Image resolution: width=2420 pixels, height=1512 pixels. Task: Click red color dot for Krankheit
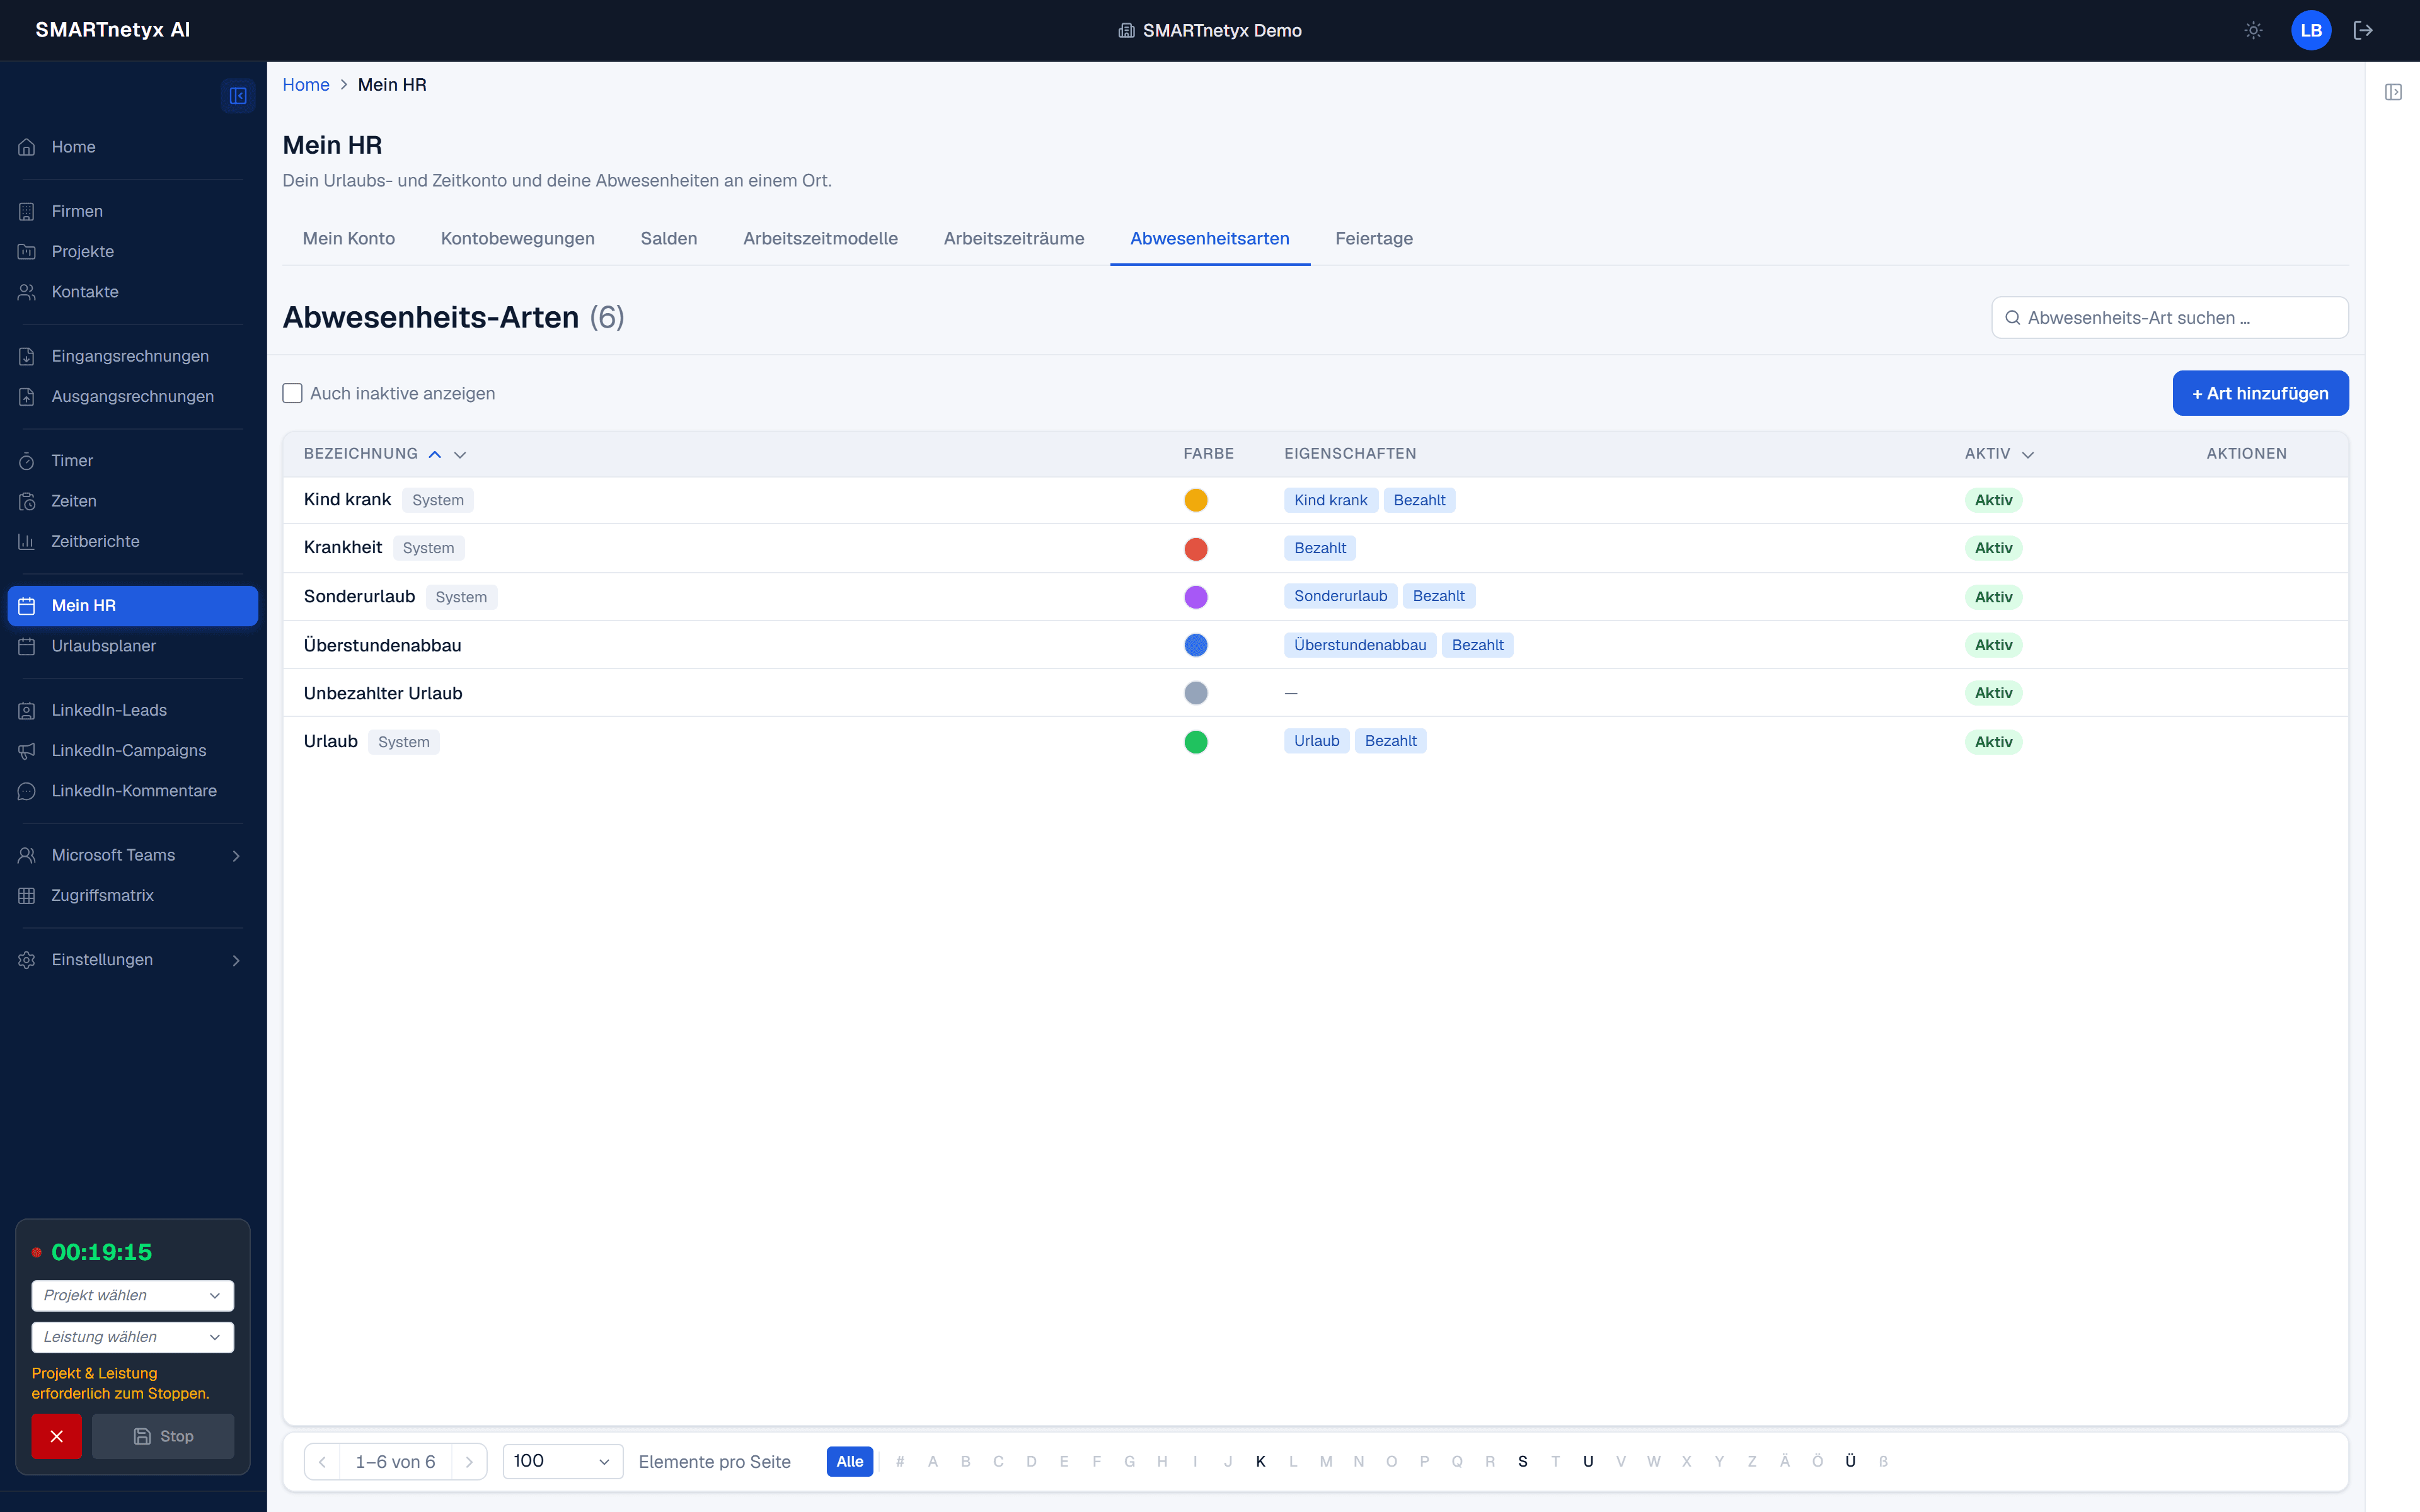point(1196,548)
